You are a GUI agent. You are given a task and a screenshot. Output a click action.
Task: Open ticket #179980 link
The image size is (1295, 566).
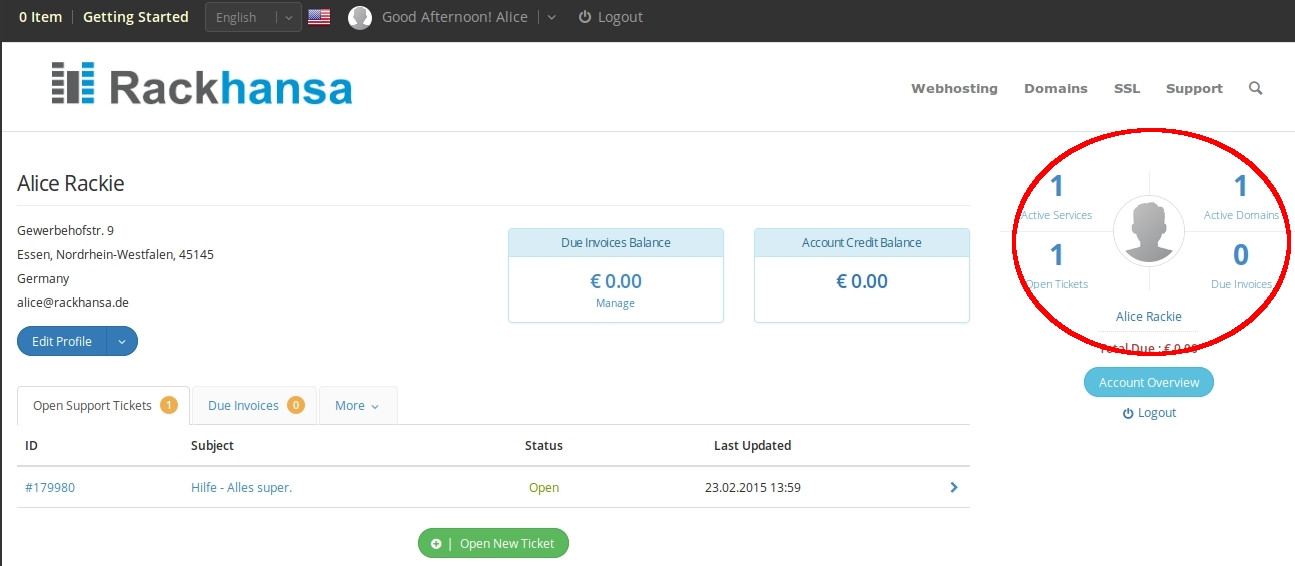point(50,488)
